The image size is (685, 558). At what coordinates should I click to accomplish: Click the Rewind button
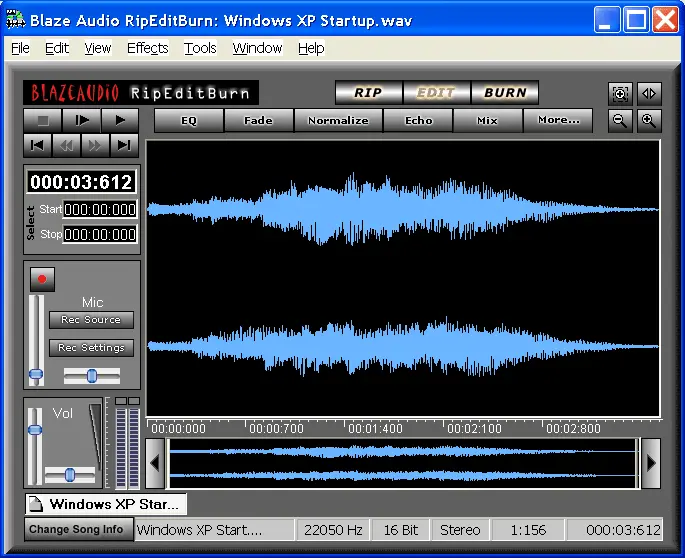66,145
